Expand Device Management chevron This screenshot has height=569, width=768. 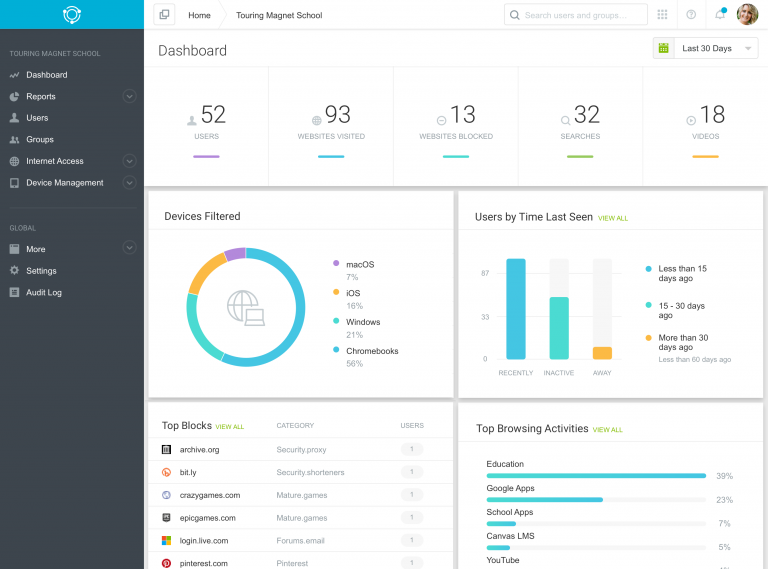129,183
